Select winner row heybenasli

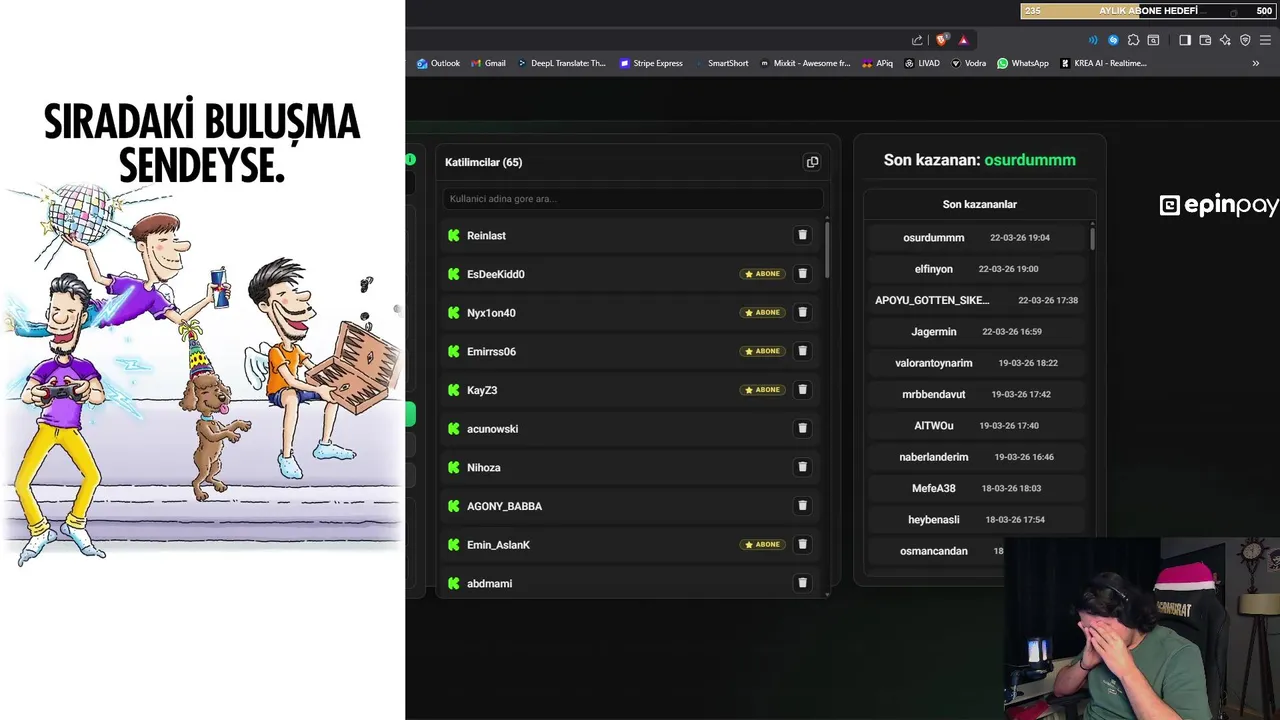pyautogui.click(x=977, y=520)
